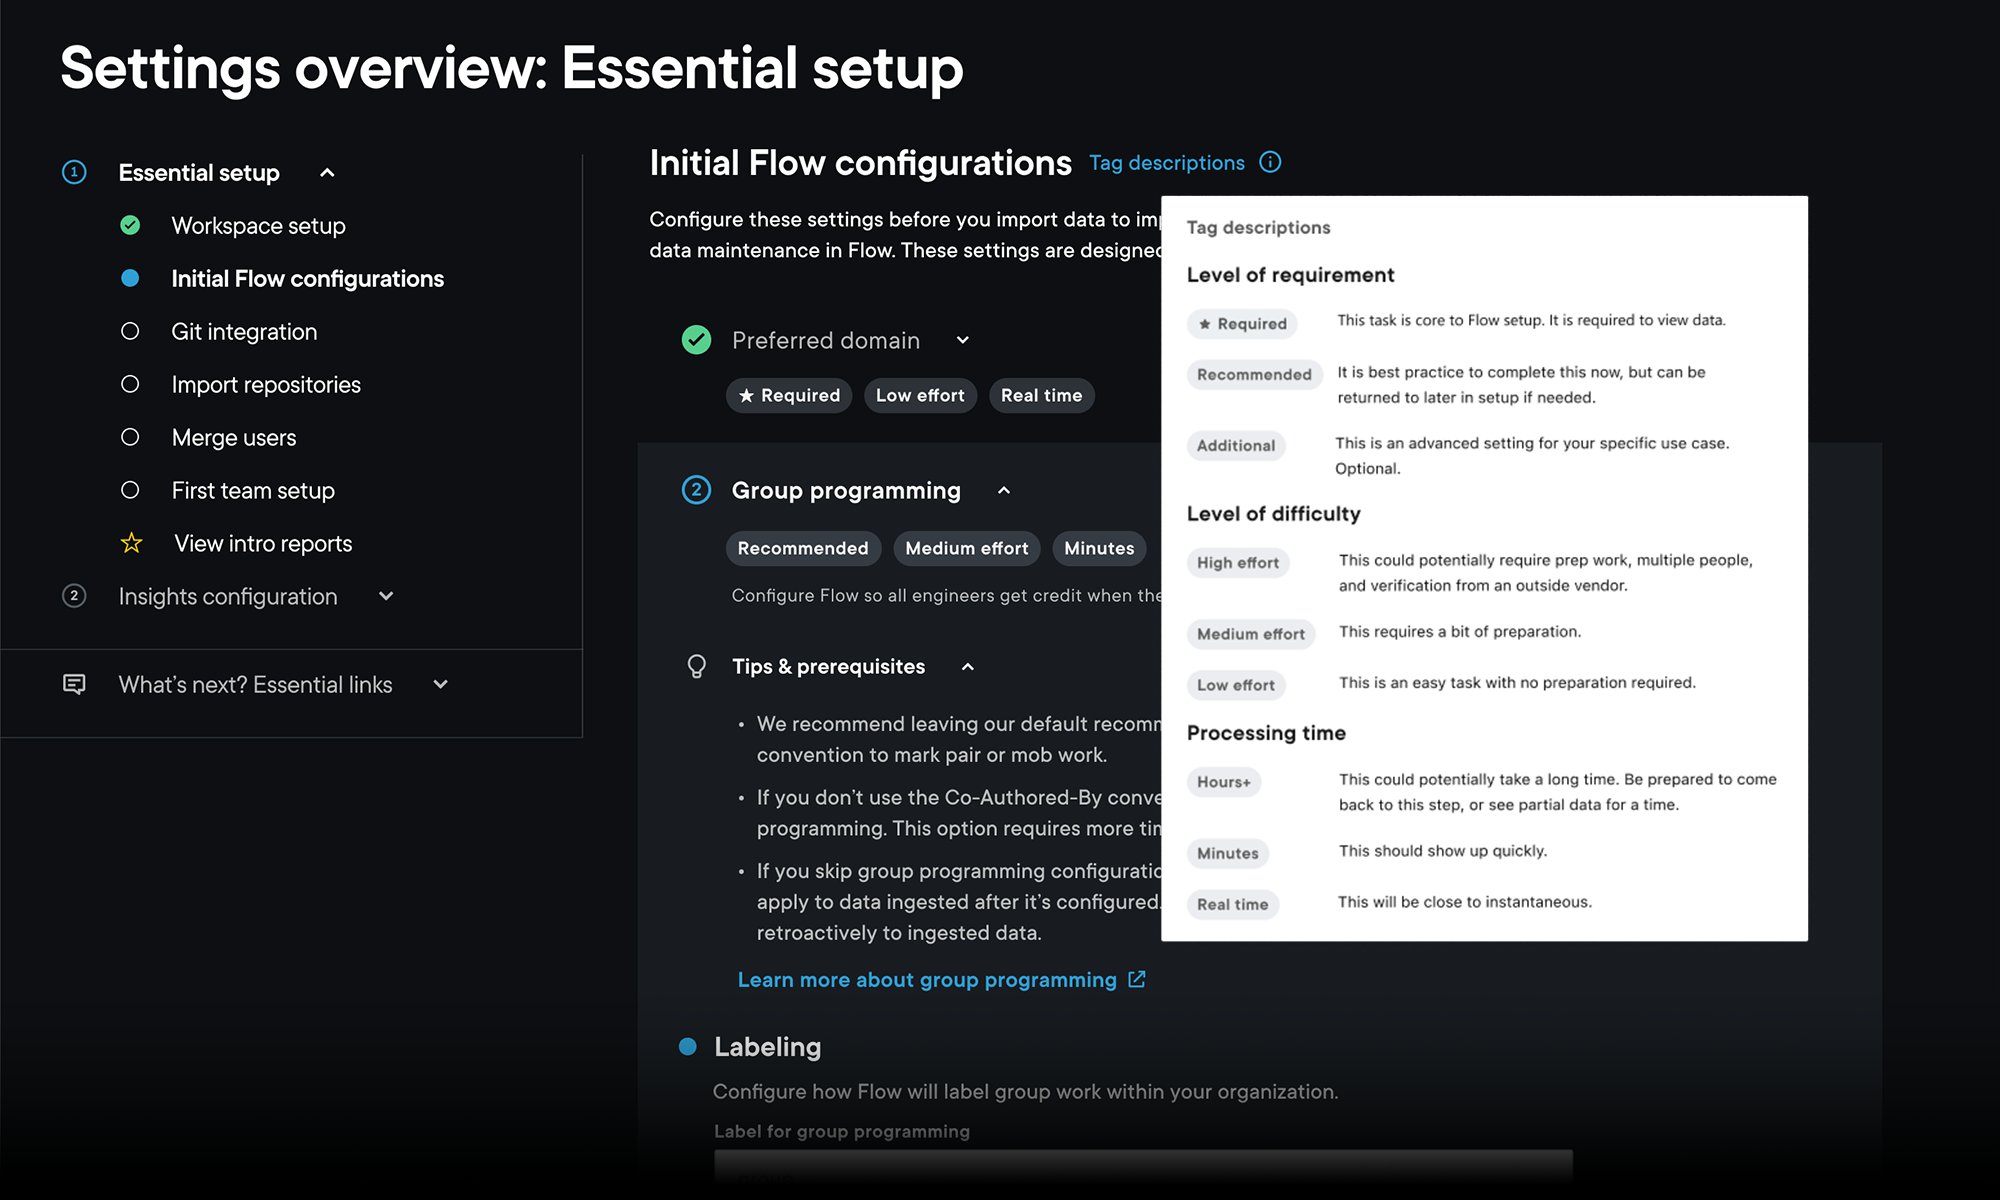This screenshot has width=2000, height=1200.
Task: Click the info icon beside Tag descriptions
Action: coord(1270,162)
